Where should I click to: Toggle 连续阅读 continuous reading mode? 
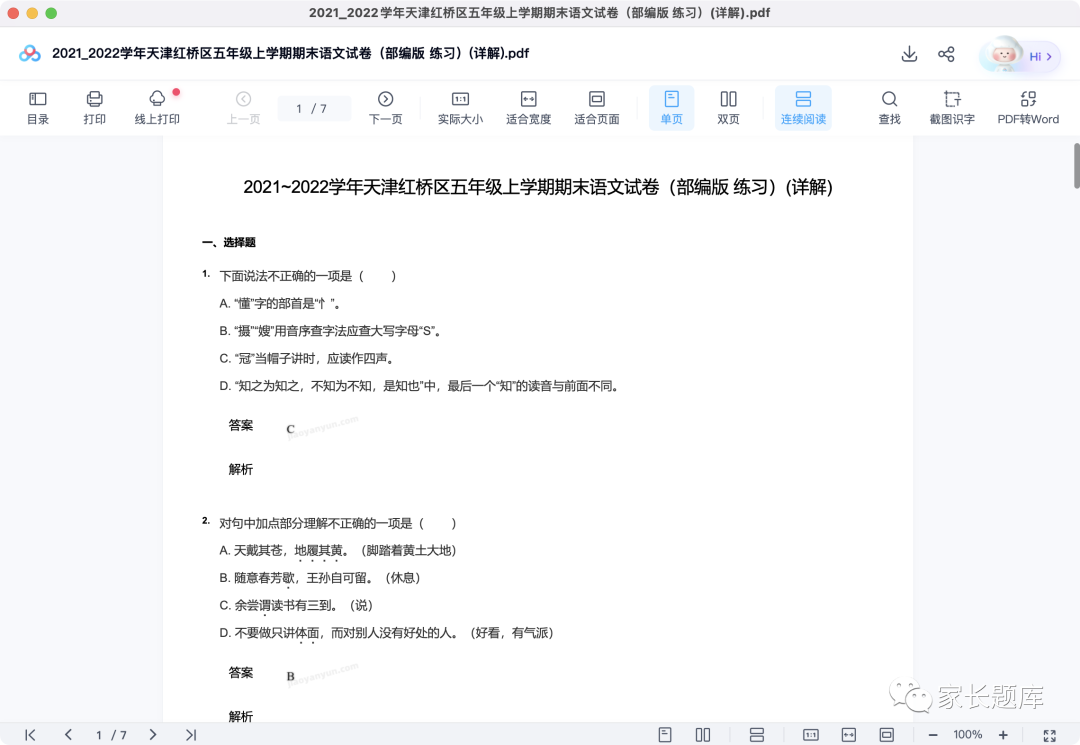pos(803,108)
